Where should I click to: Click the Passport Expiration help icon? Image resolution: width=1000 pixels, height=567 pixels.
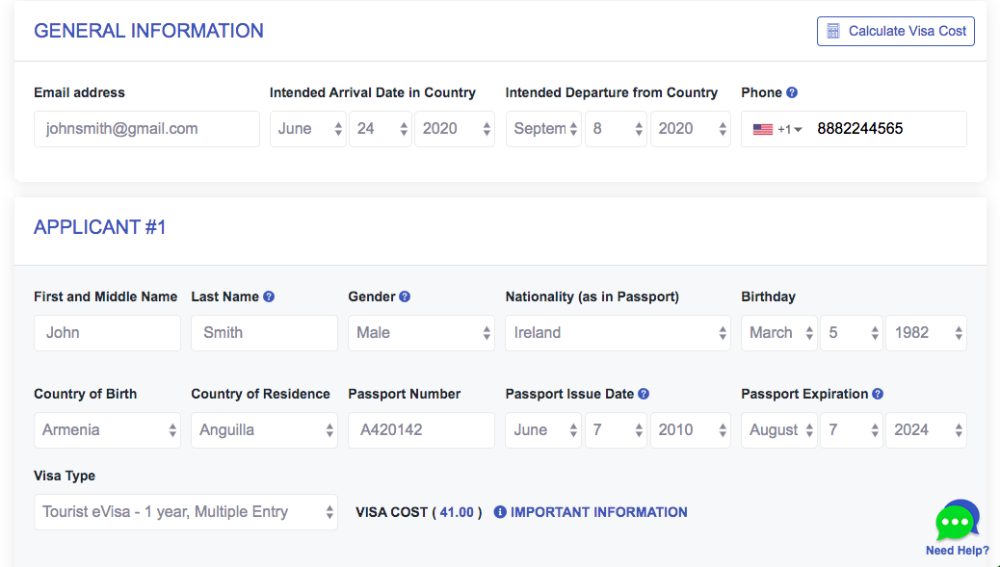(878, 394)
